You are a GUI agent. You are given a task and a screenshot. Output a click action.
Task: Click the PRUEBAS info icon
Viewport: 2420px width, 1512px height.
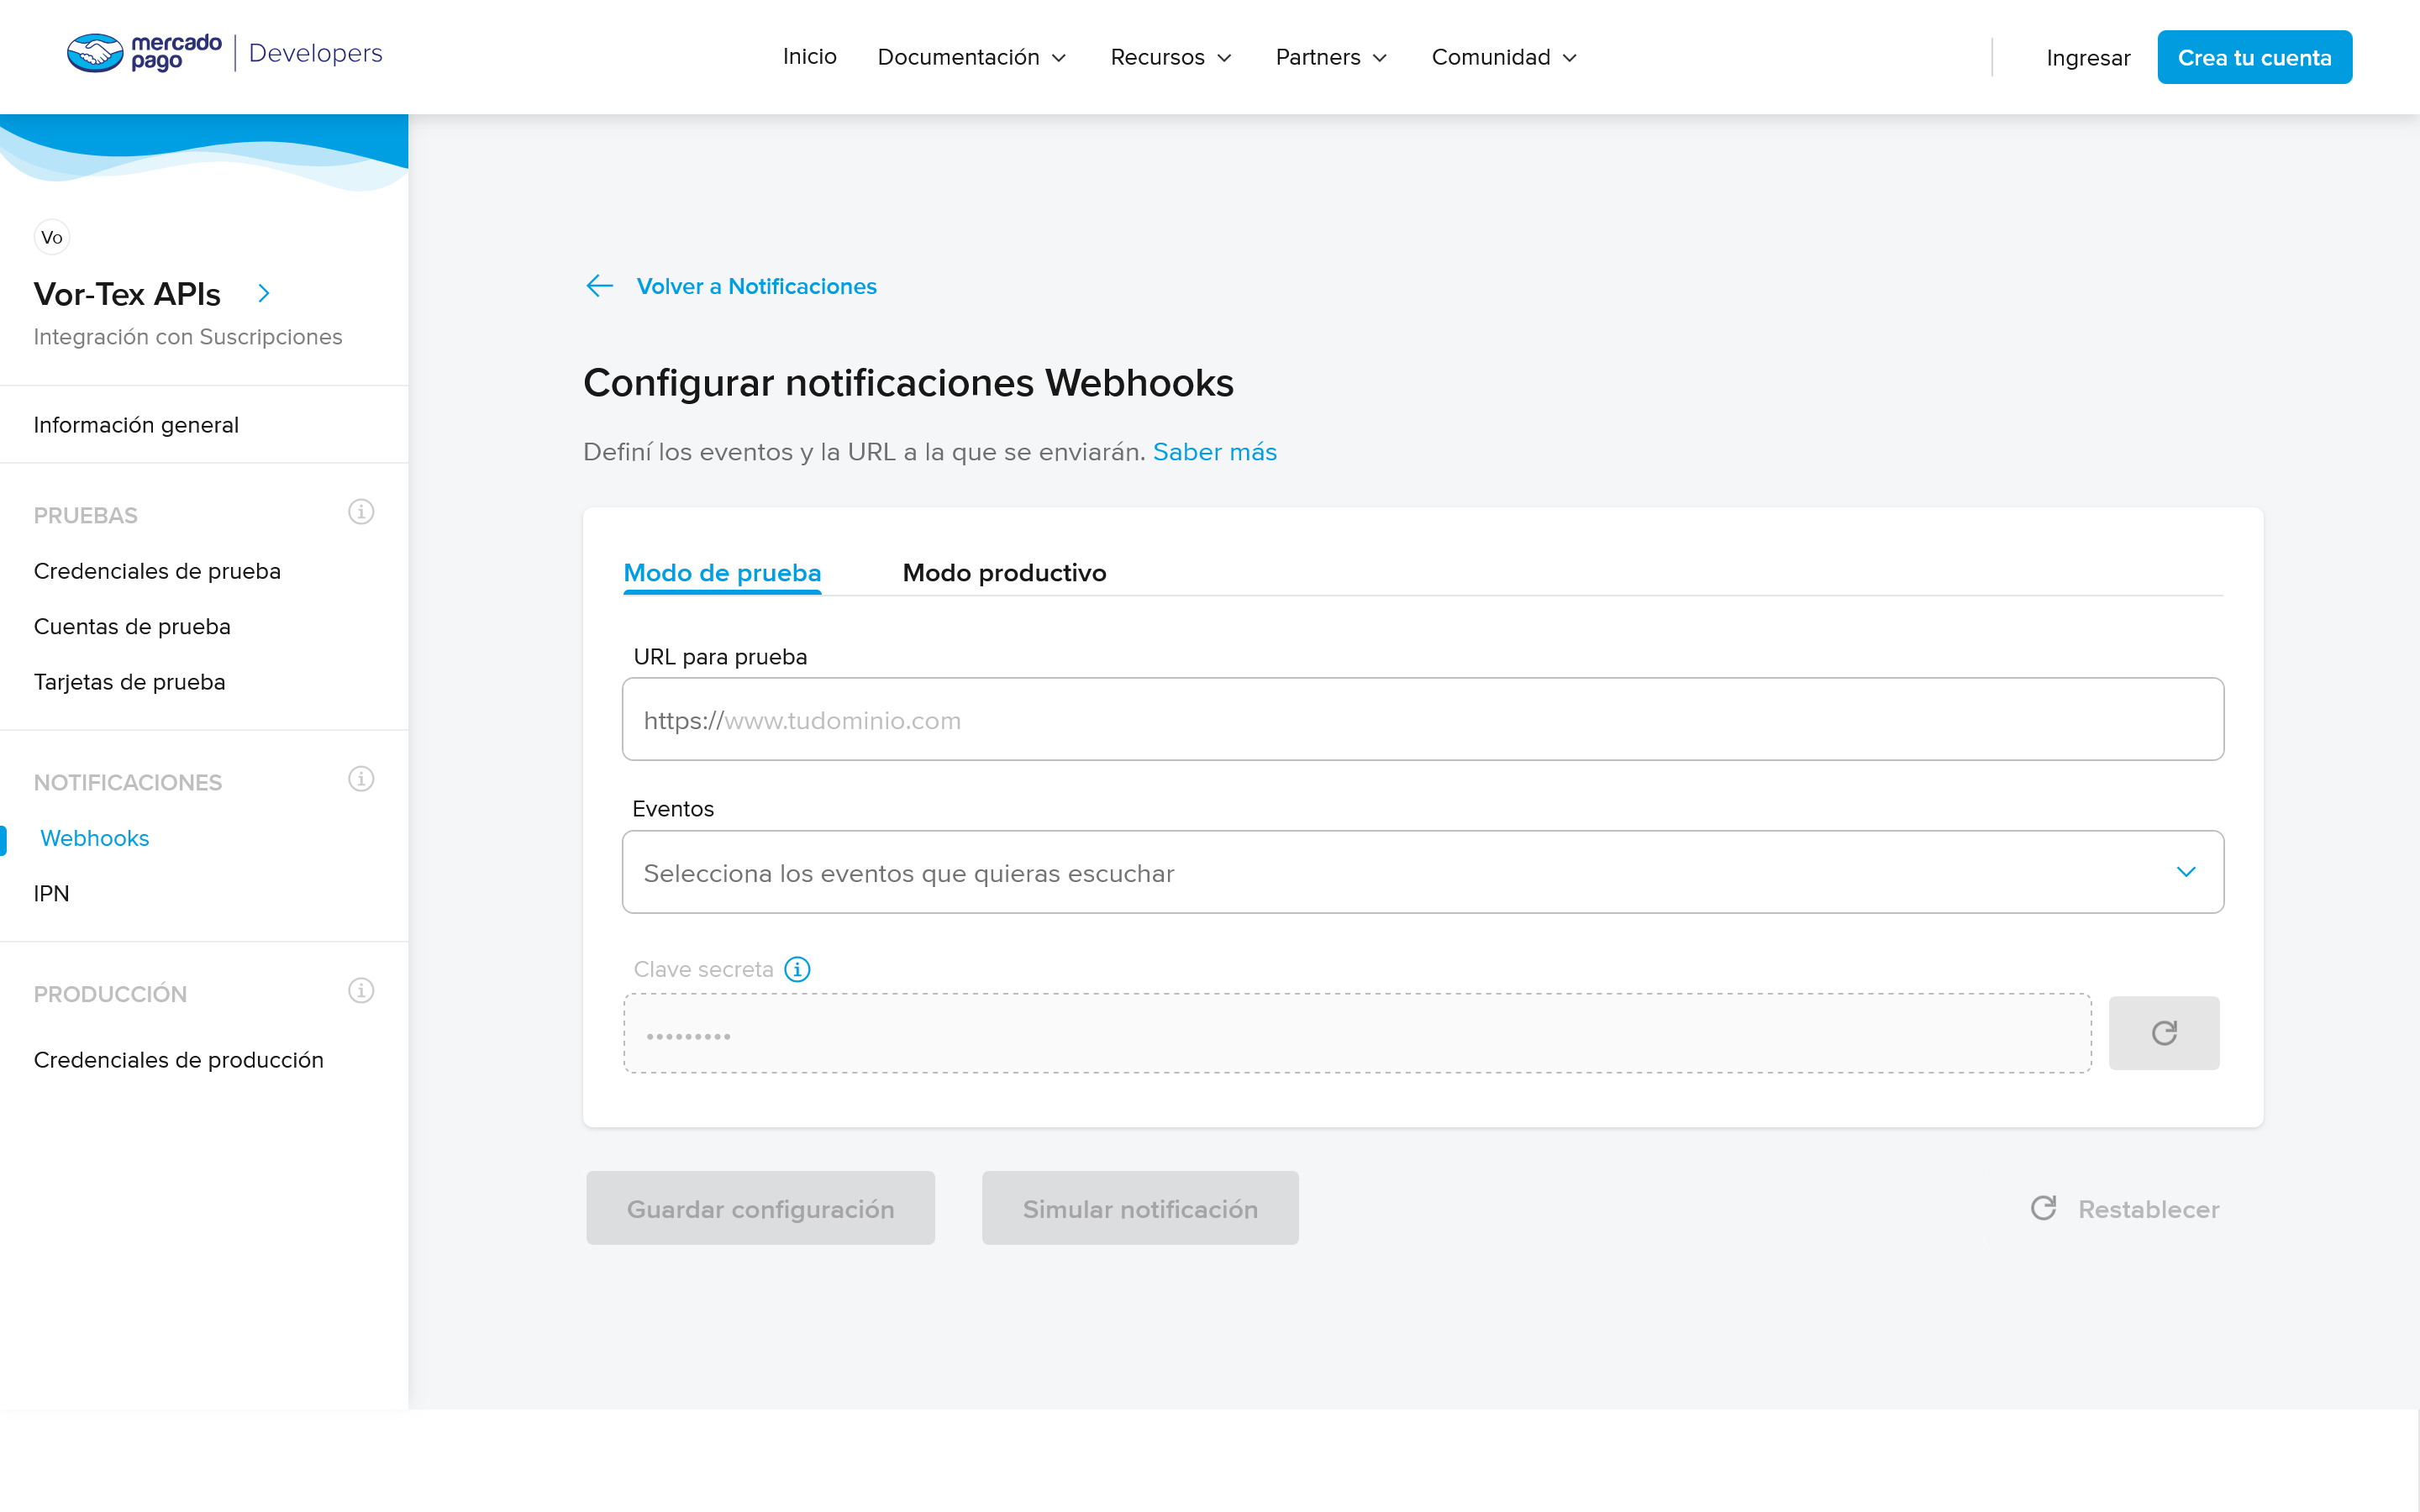[361, 512]
